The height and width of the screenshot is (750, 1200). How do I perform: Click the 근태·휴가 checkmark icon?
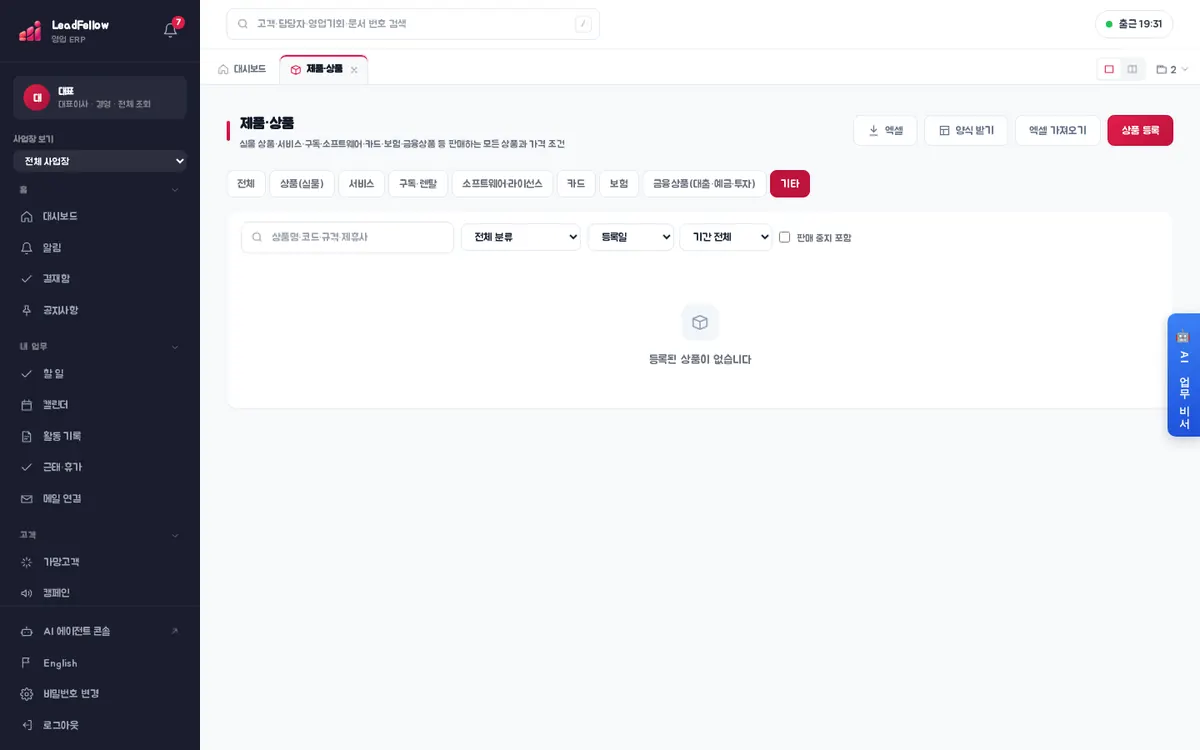(x=27, y=467)
